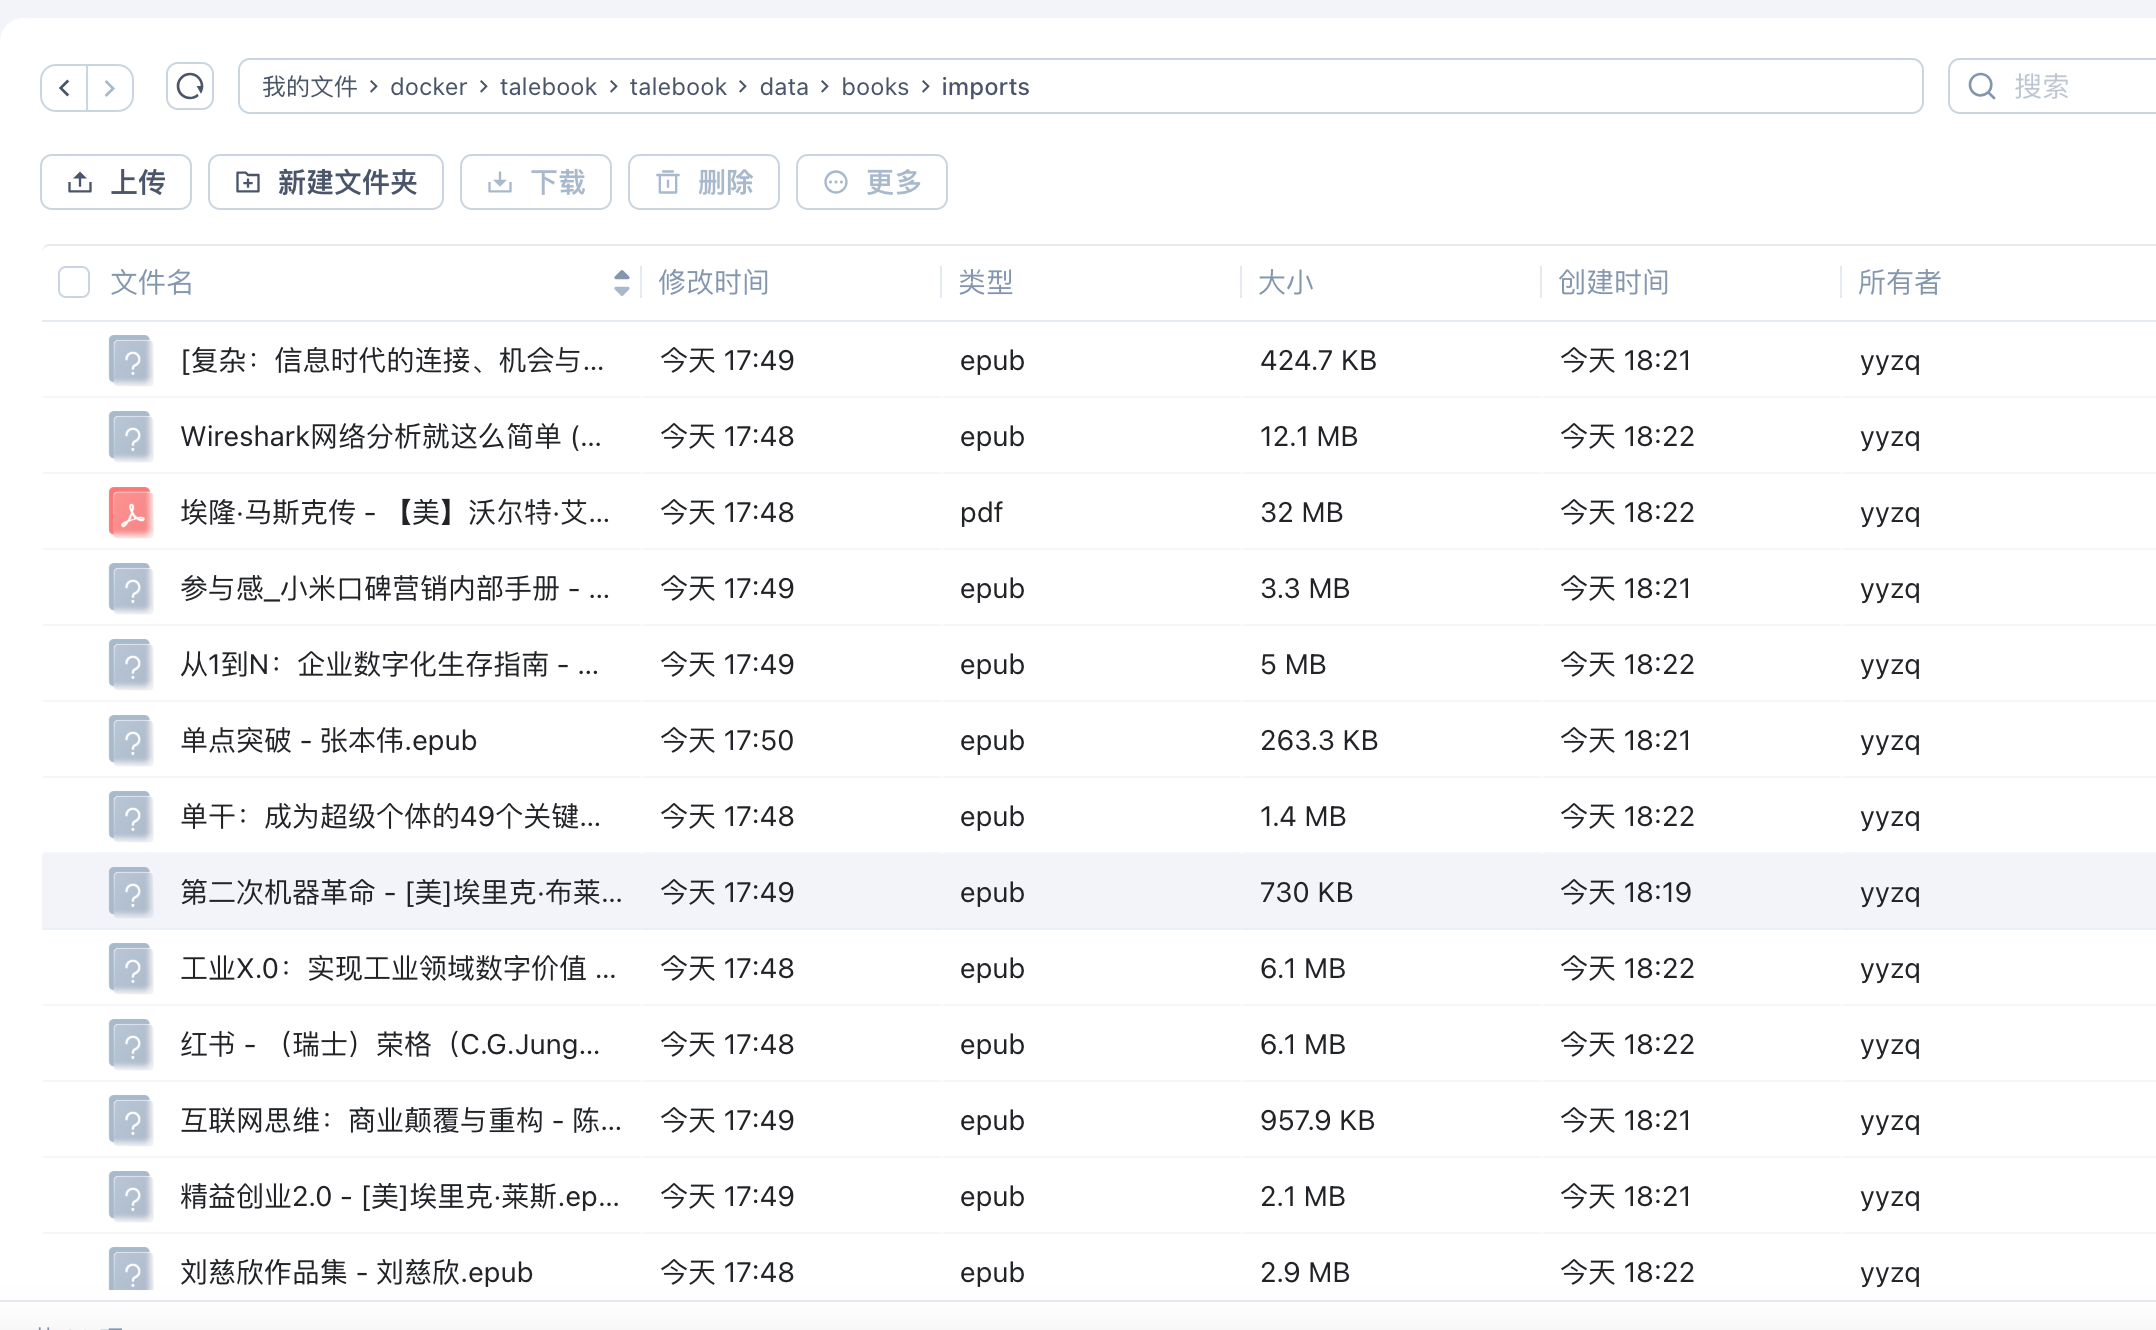Open the 更多 more menu
Viewport: 2156px width, 1330px height.
tap(872, 182)
